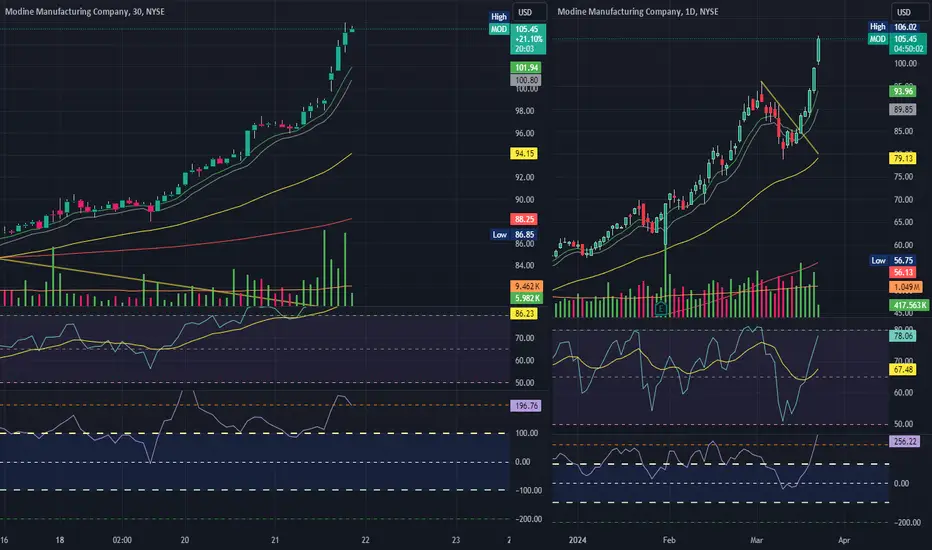The image size is (932, 550).
Task: Click the 02:00 time axis label
Action: [x=122, y=540]
